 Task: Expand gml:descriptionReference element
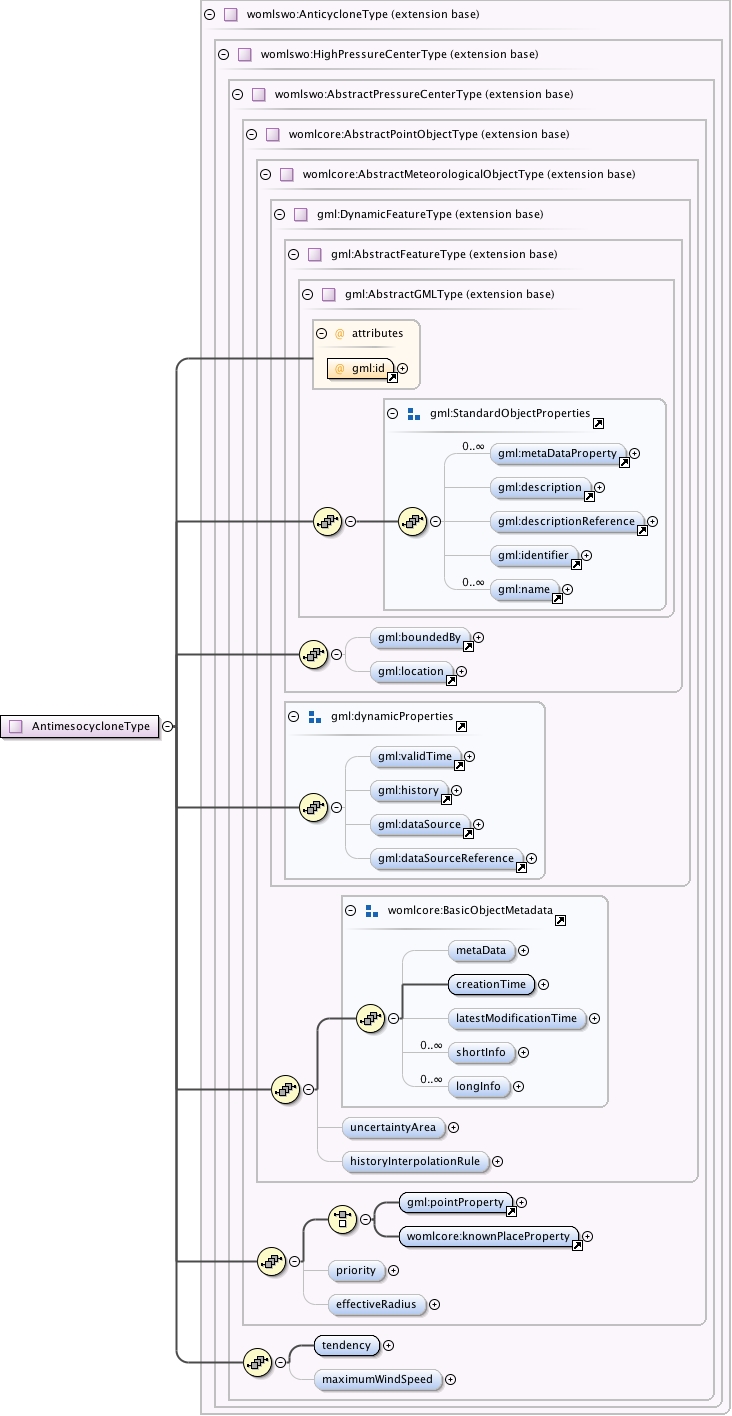(653, 521)
